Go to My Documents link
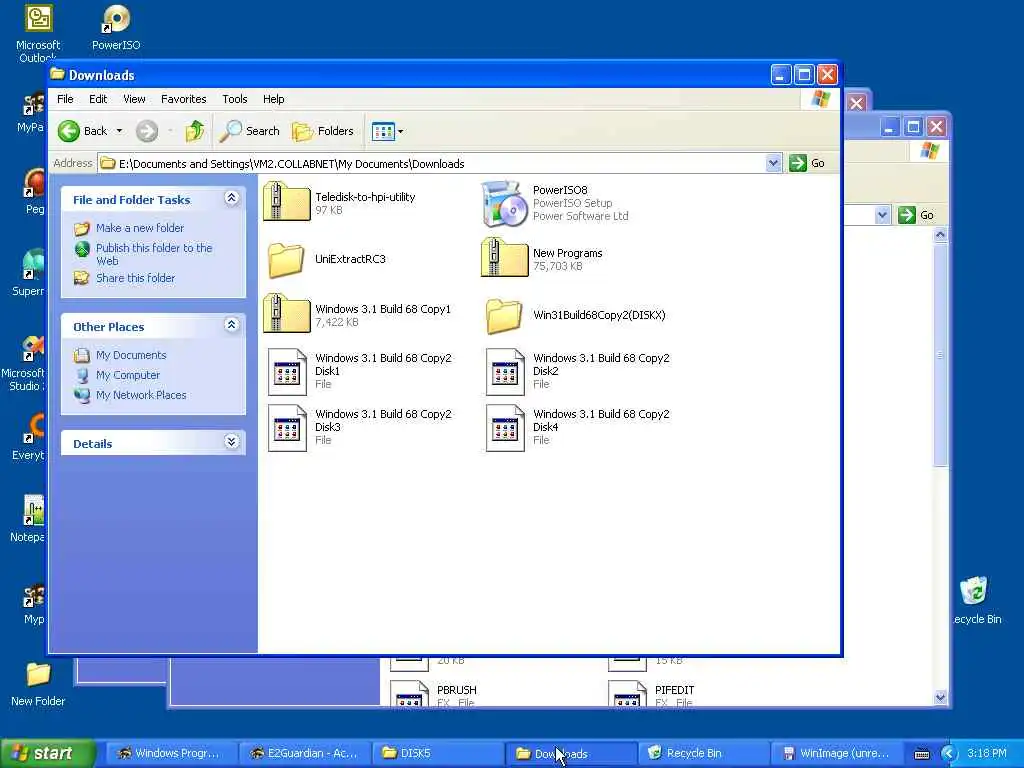 click(131, 355)
